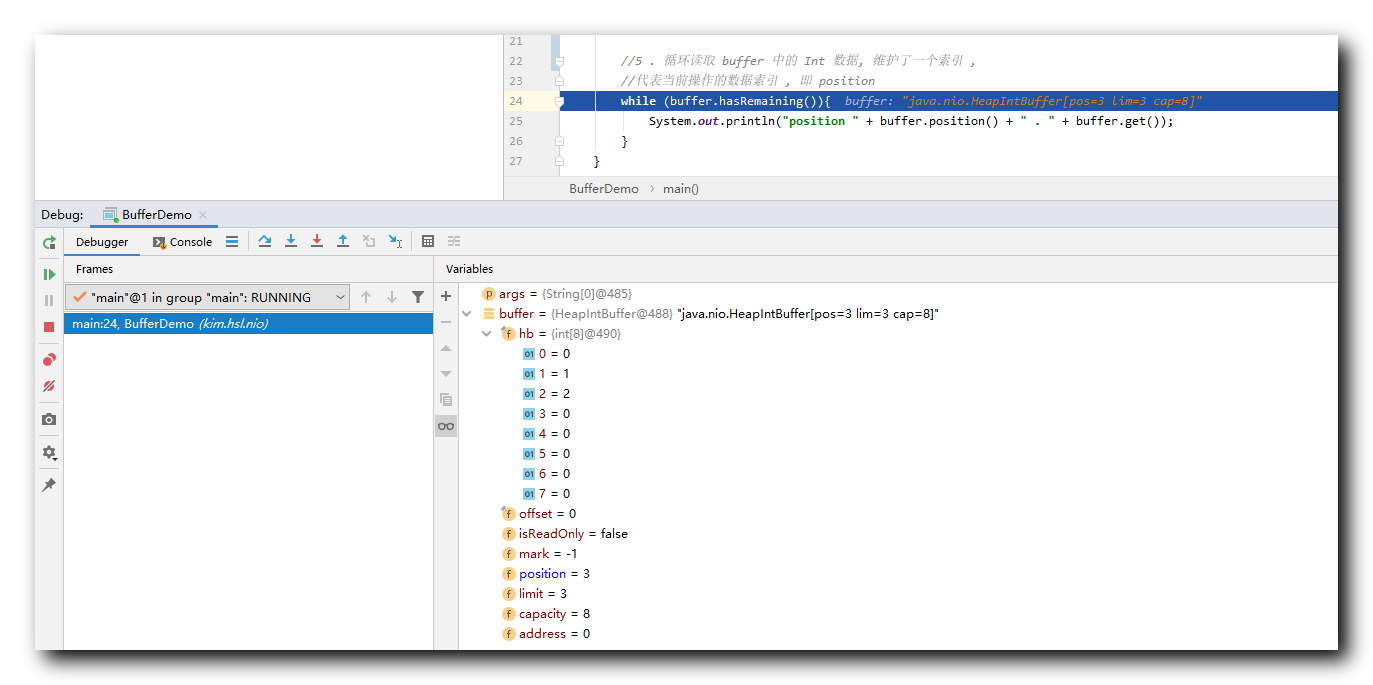The width and height of the screenshot is (1373, 685).
Task: Click main() in the editor breadcrumbs
Action: (x=681, y=188)
